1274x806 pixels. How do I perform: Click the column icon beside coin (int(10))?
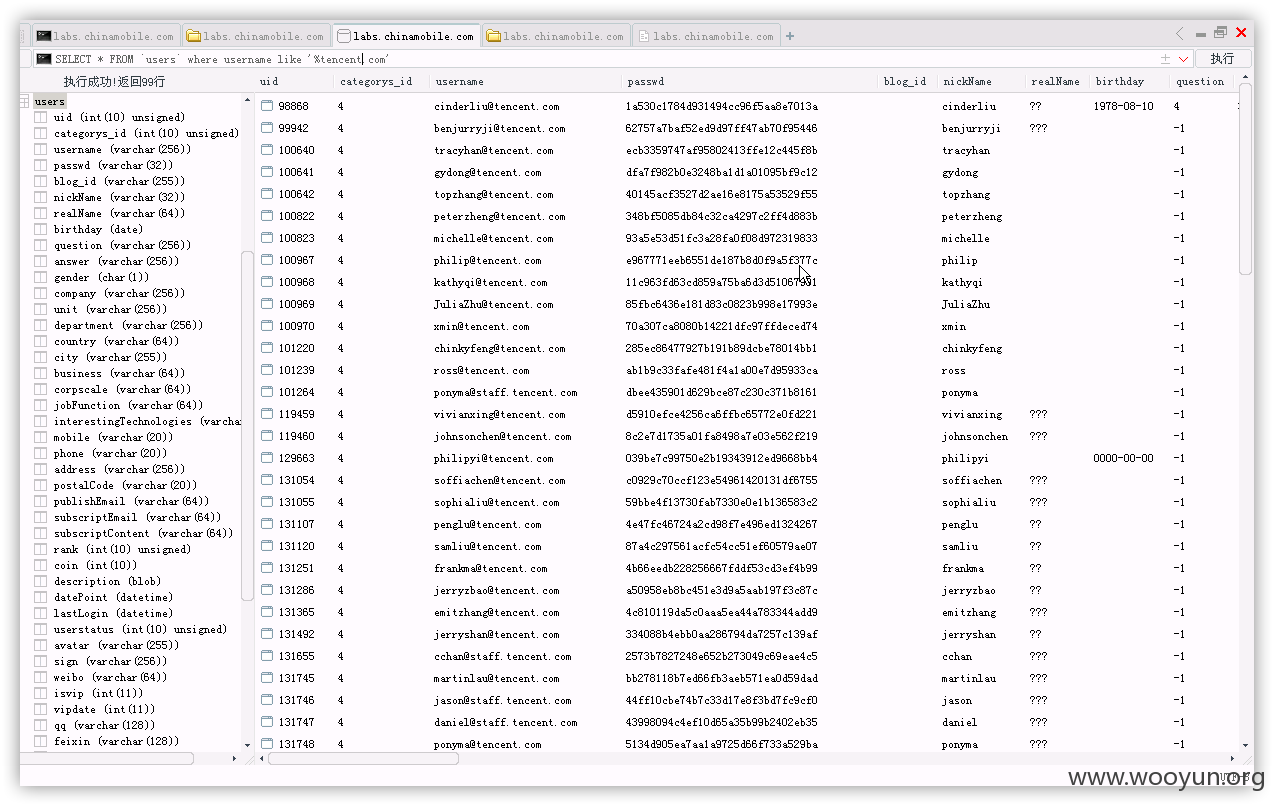41,565
